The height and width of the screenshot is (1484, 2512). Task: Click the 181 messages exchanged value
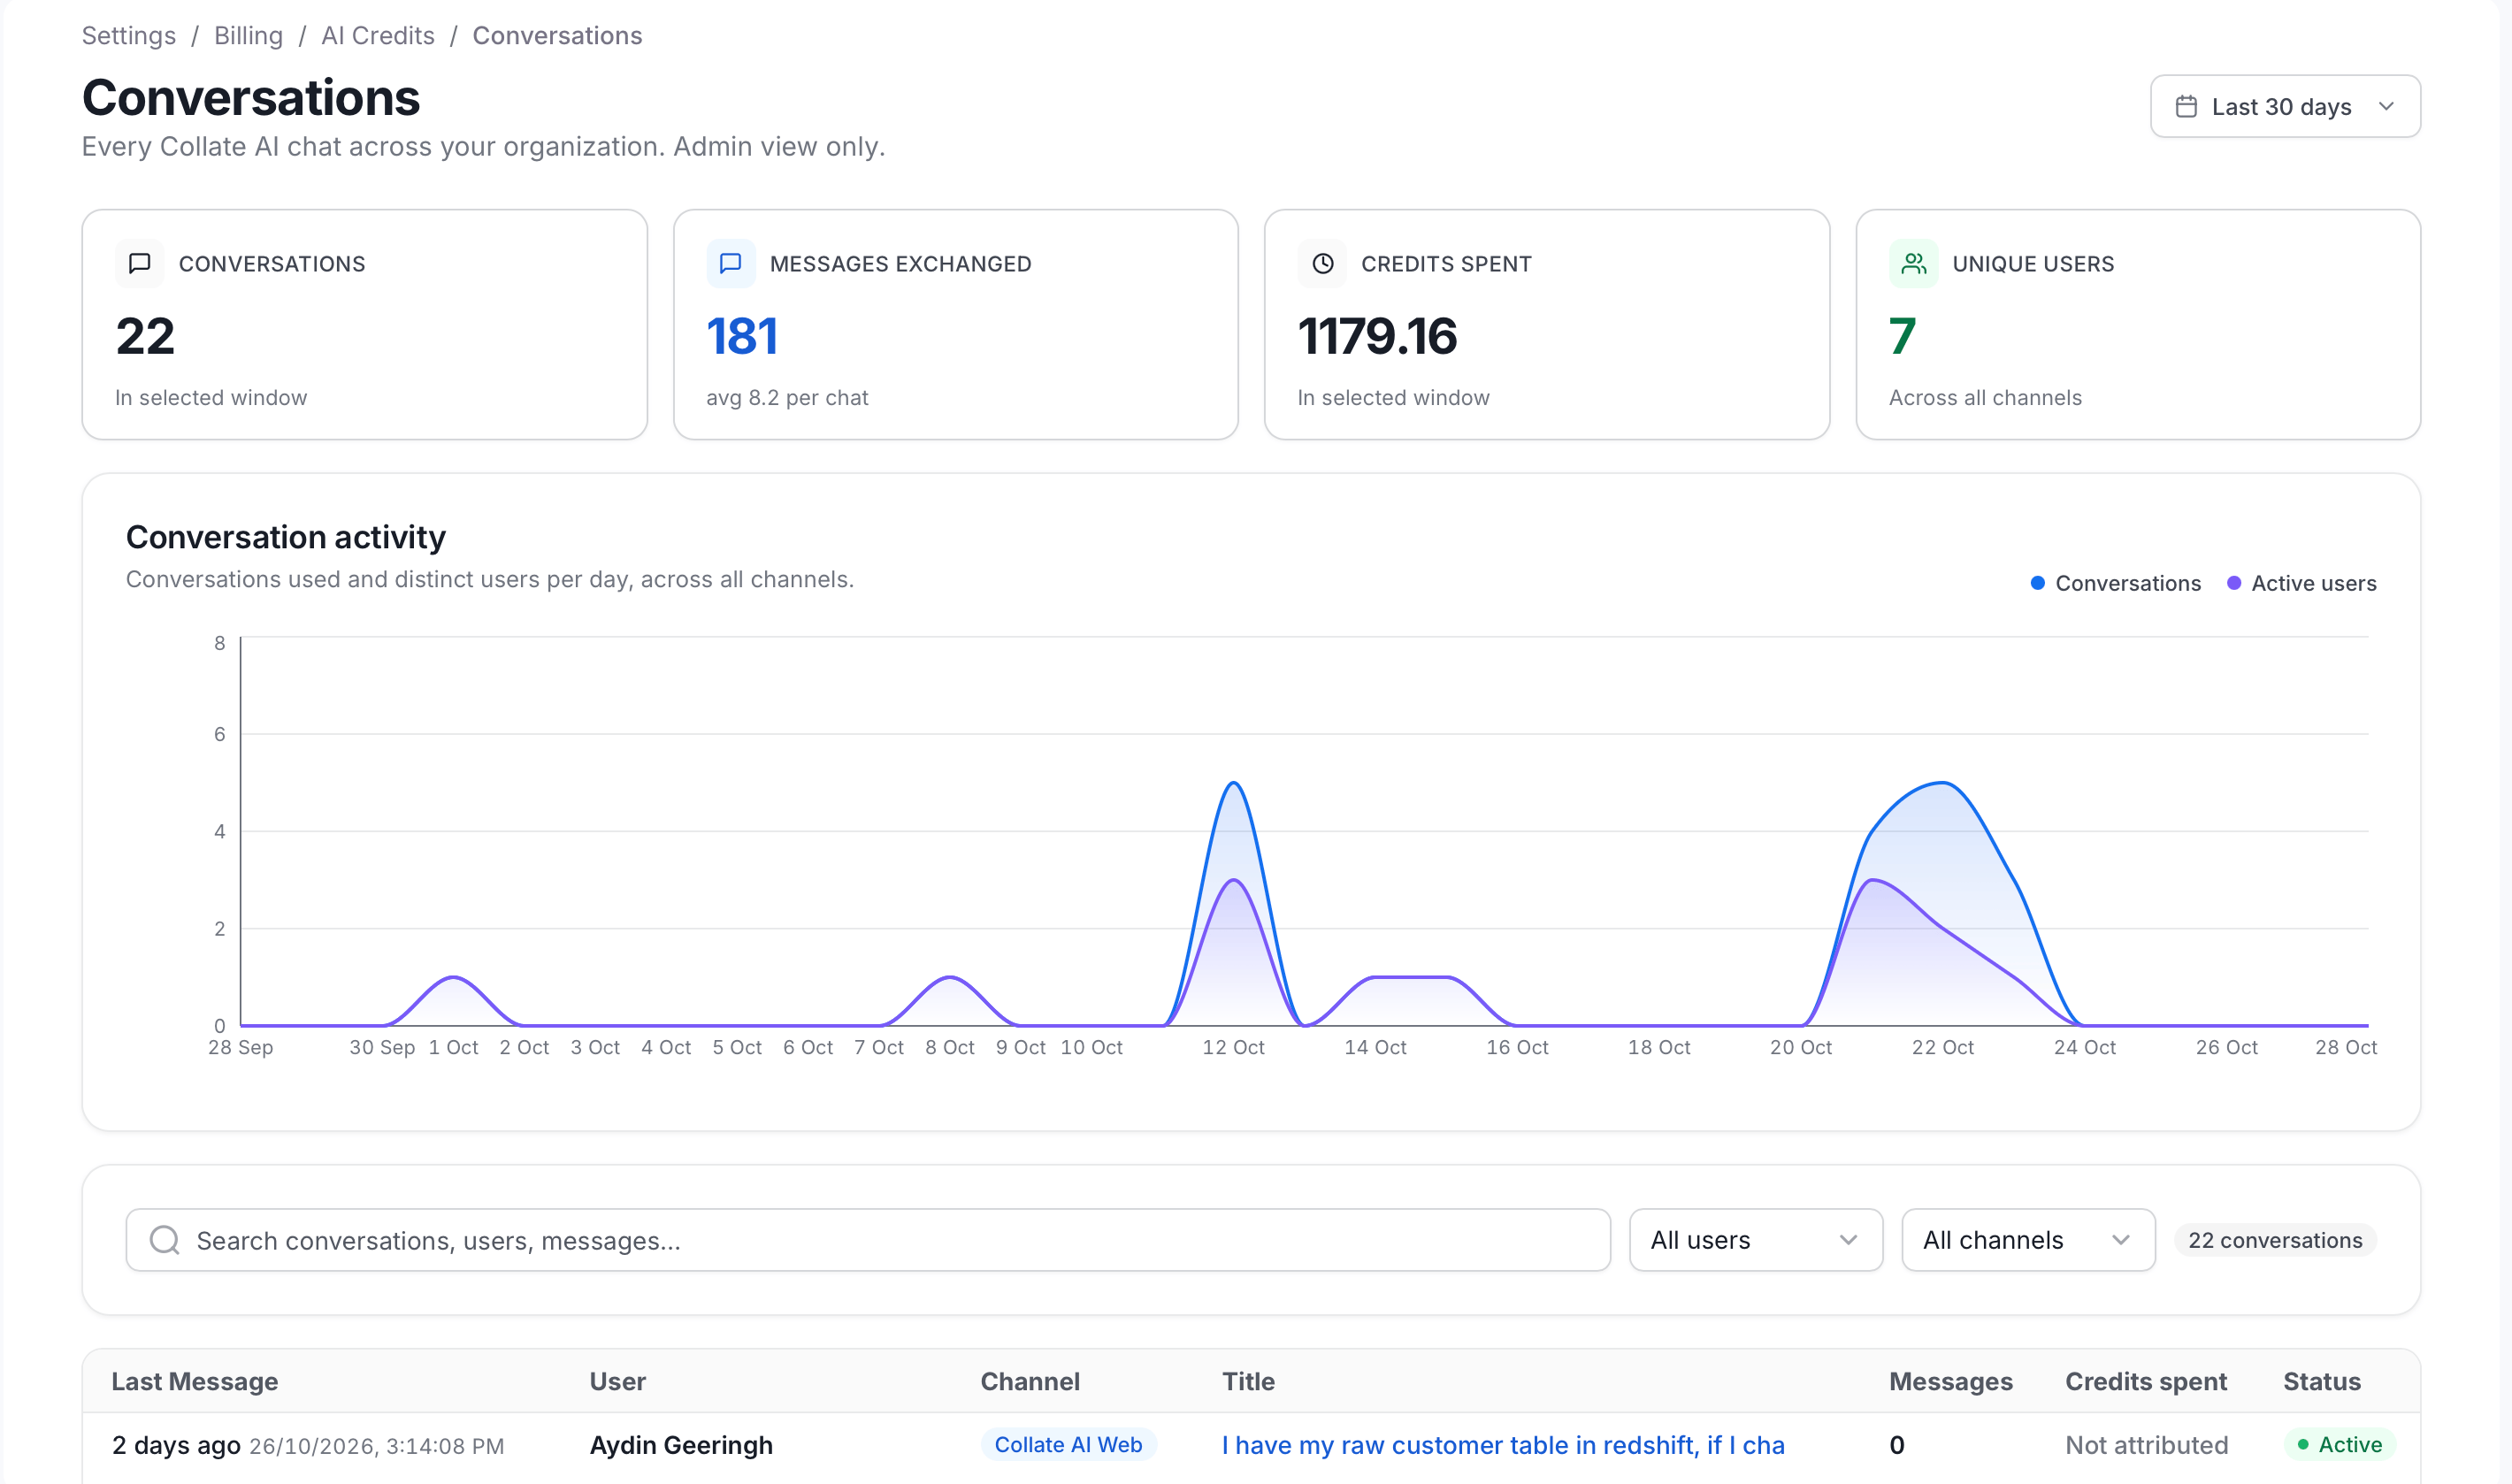(x=742, y=336)
